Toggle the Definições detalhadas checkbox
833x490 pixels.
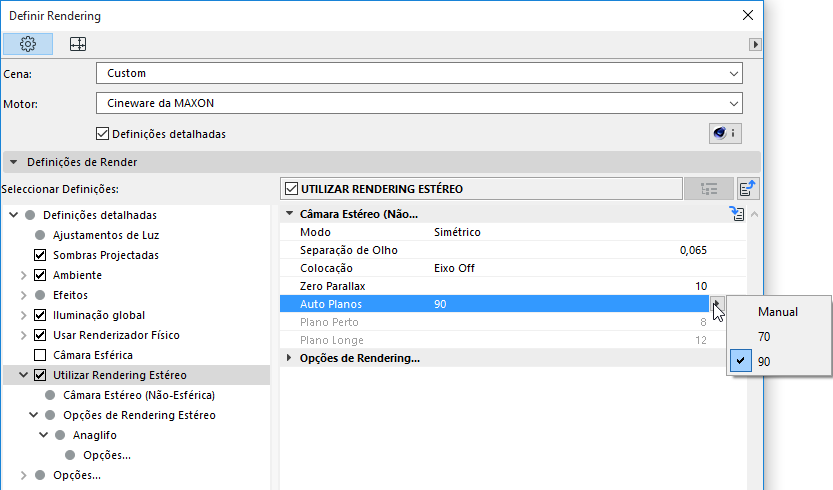pos(103,134)
